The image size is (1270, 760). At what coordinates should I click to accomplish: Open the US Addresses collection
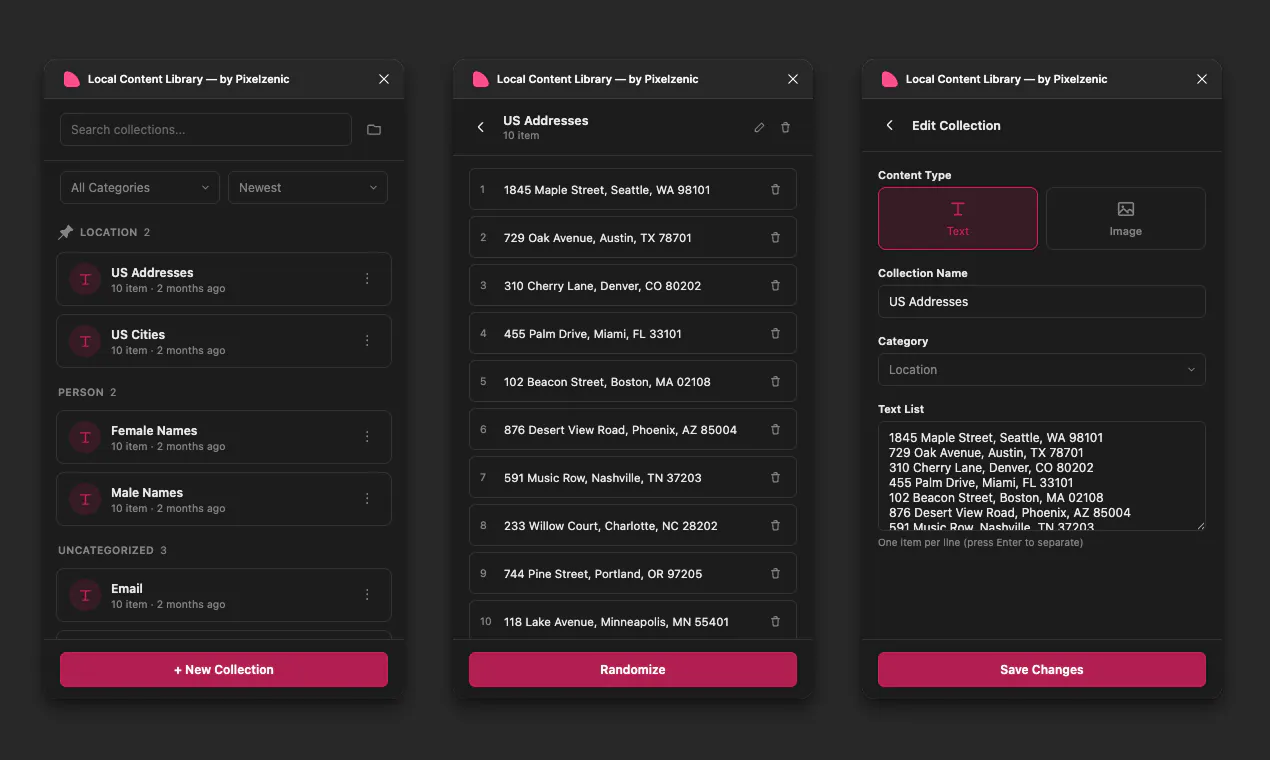pos(224,279)
